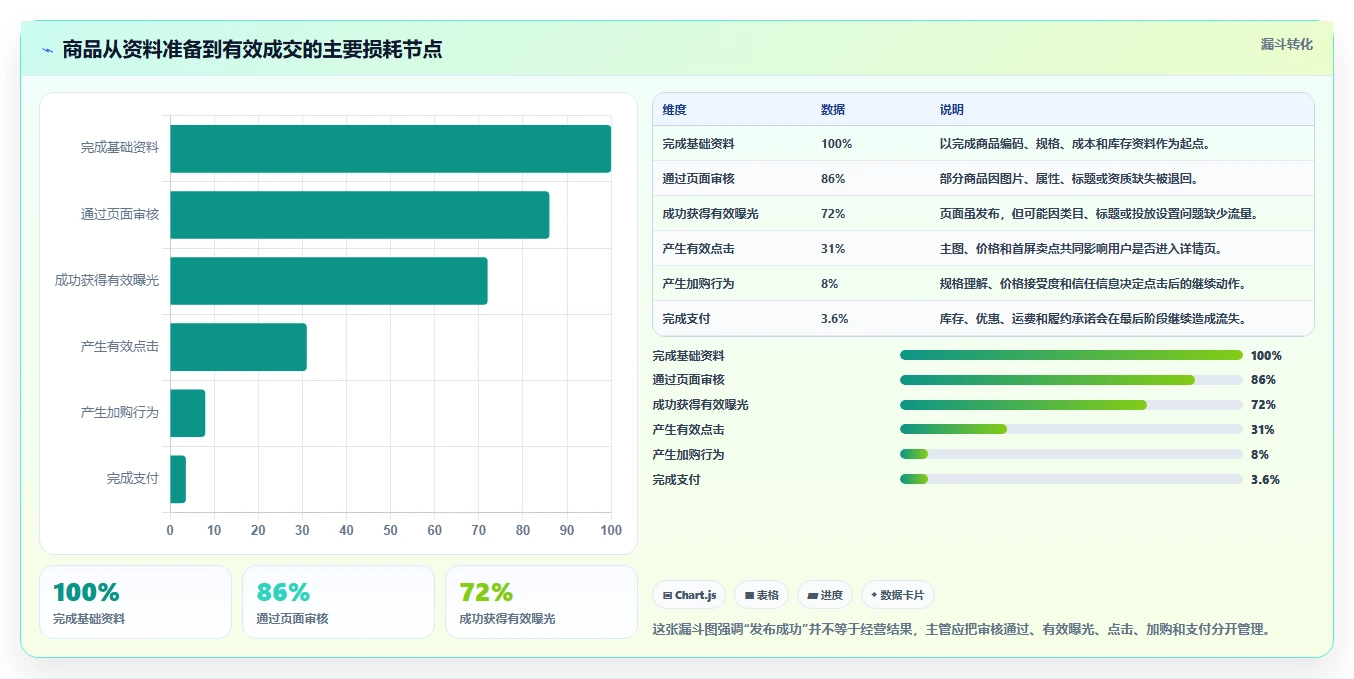1354x679 pixels.
Task: Click the 完成支付 label in the progress list
Action: click(676, 479)
